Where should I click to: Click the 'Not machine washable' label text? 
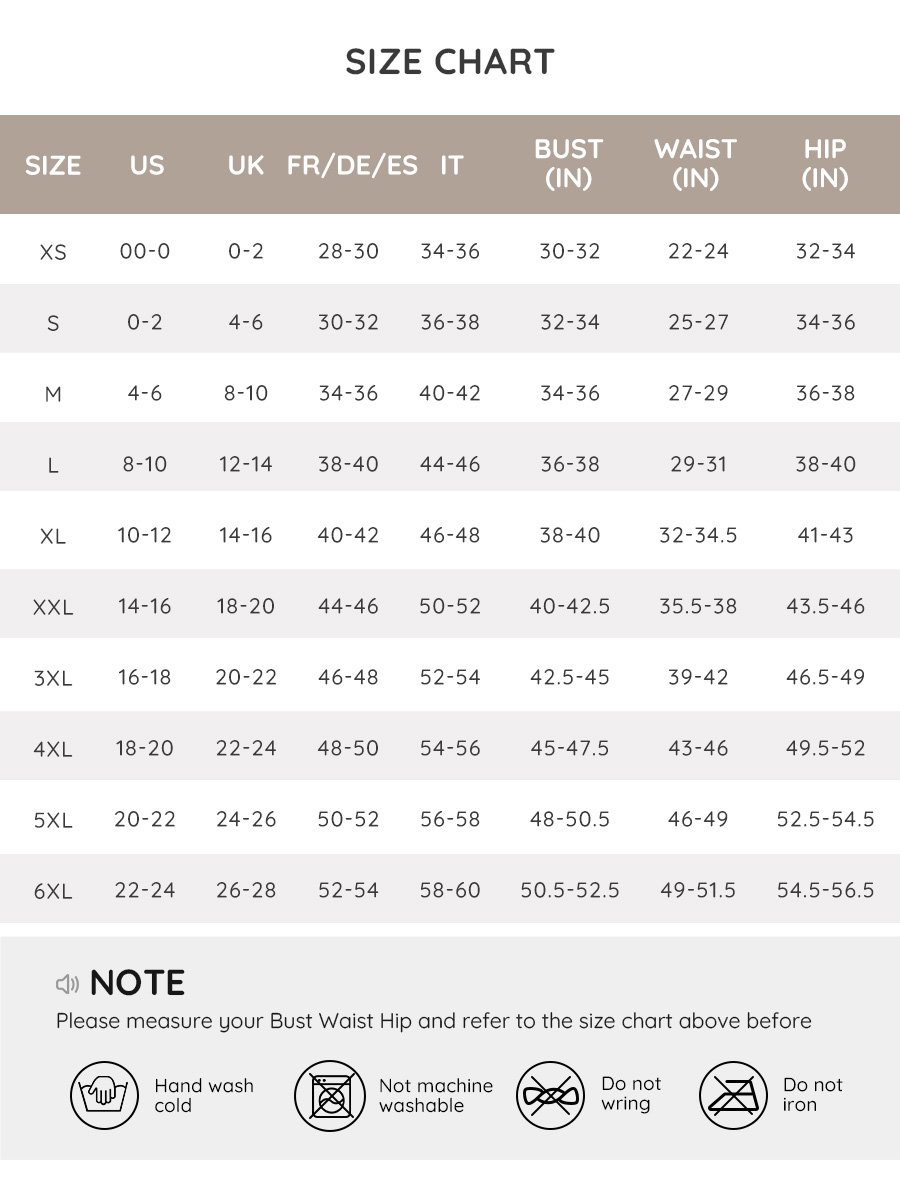pyautogui.click(x=436, y=1096)
